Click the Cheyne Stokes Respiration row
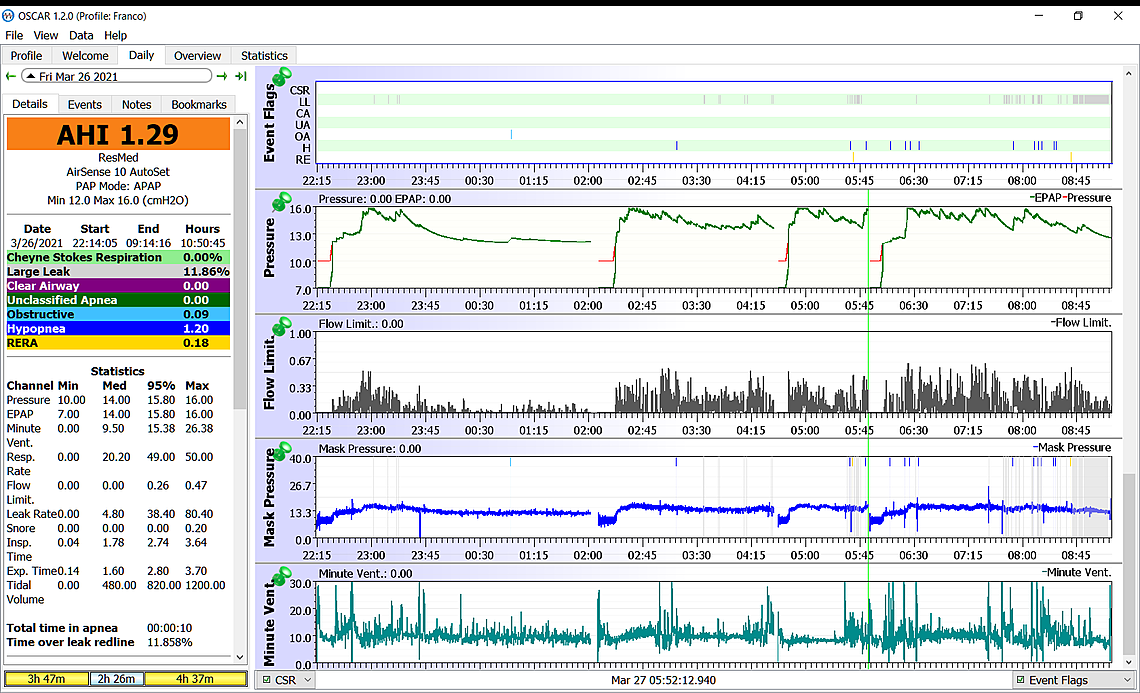The image size is (1140, 693). [x=118, y=257]
